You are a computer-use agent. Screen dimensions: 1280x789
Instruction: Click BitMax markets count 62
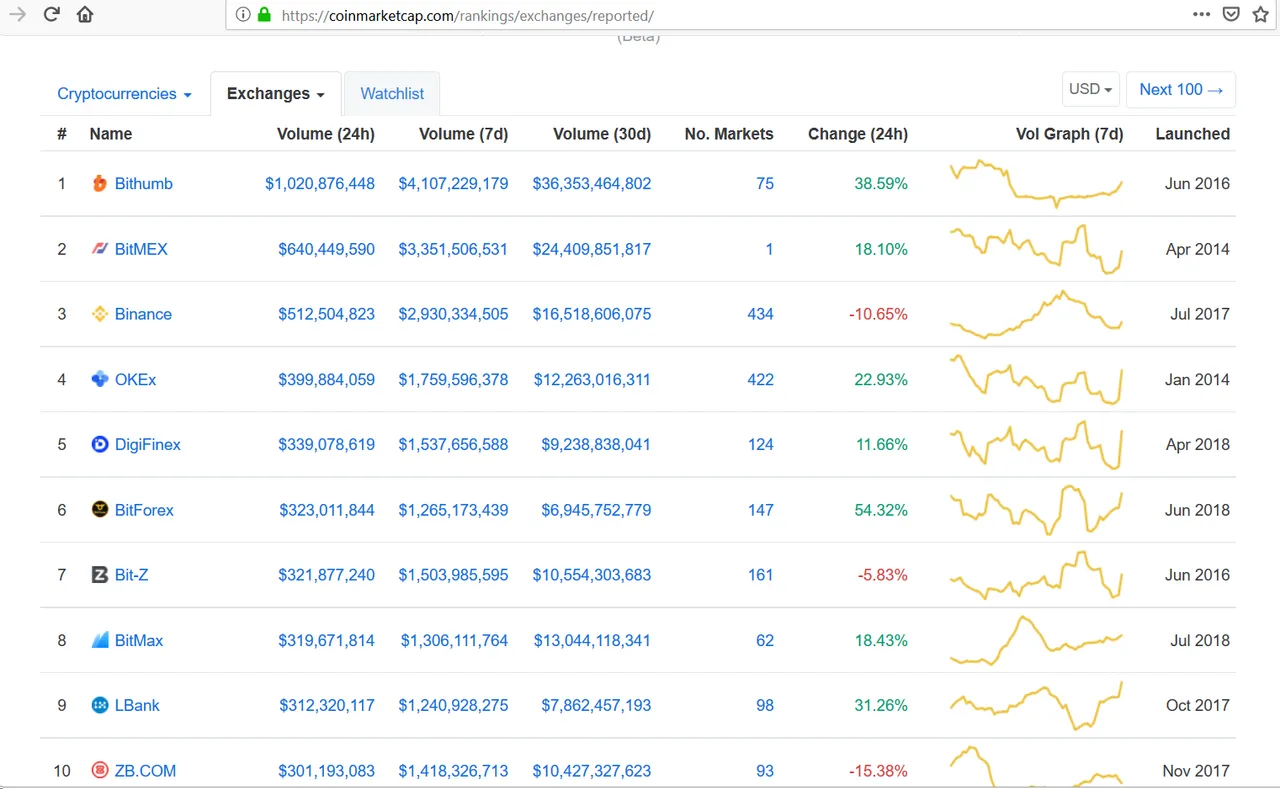765,640
